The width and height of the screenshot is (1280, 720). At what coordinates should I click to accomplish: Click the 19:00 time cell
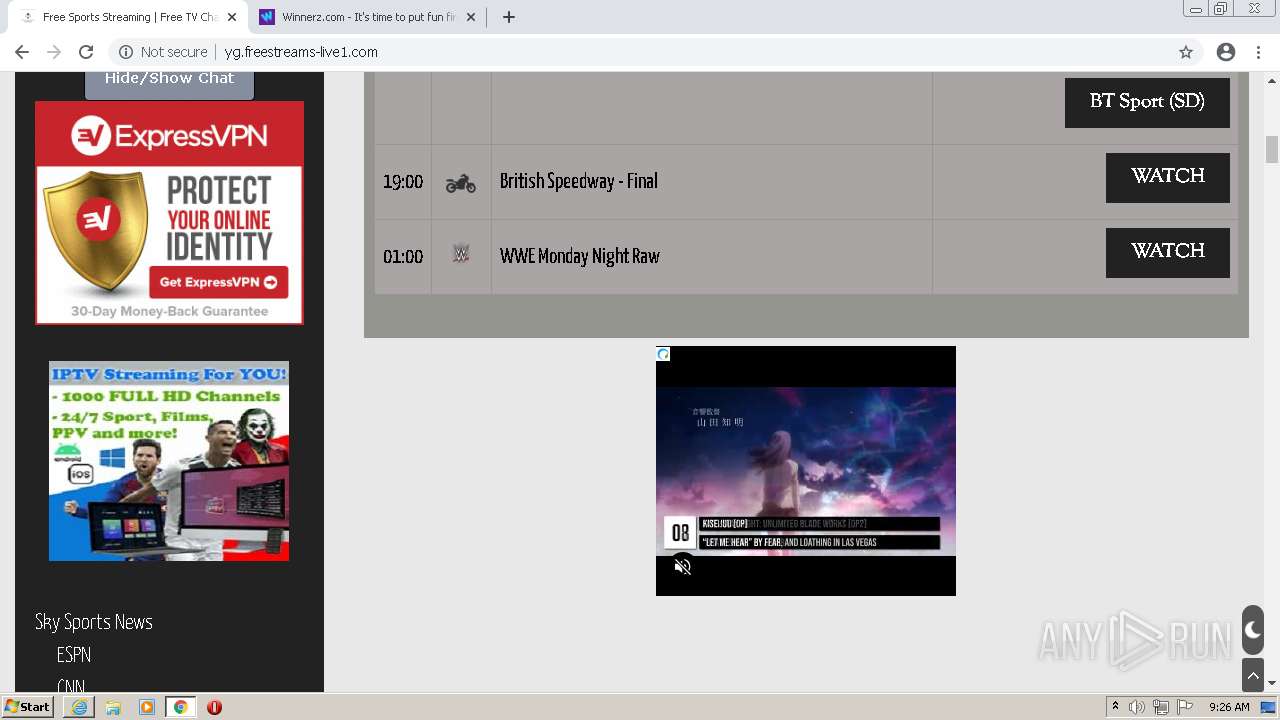tap(403, 182)
